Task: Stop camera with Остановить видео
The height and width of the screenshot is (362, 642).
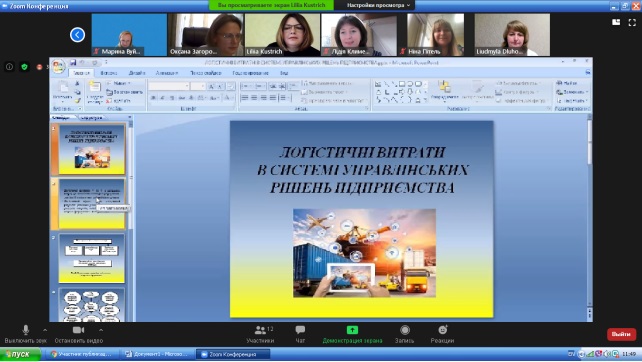Action: [x=79, y=334]
